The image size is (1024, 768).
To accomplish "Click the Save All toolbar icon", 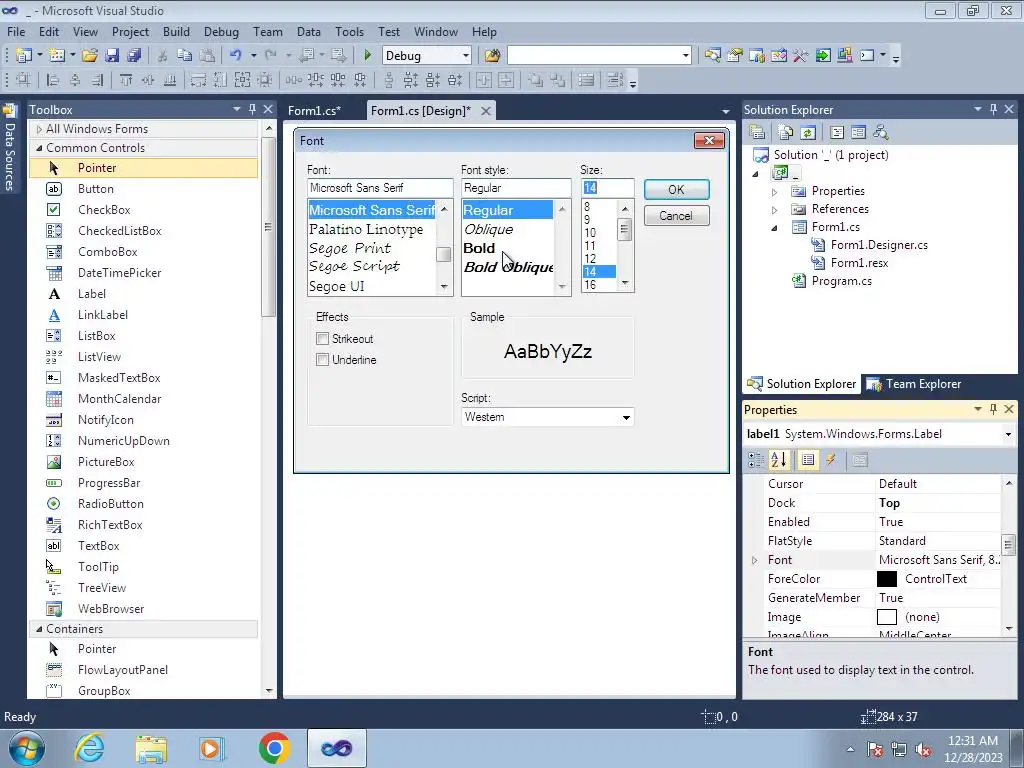I will (x=134, y=56).
